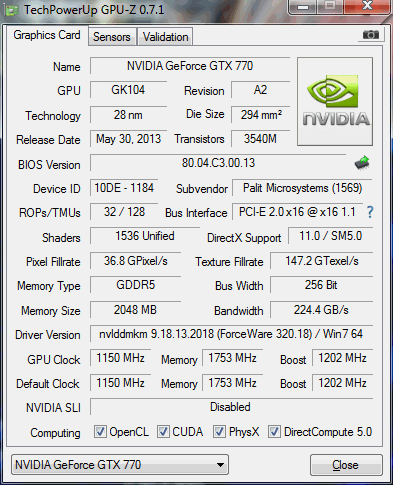Click the BIOS save chip icon
The image size is (393, 485).
point(362,163)
